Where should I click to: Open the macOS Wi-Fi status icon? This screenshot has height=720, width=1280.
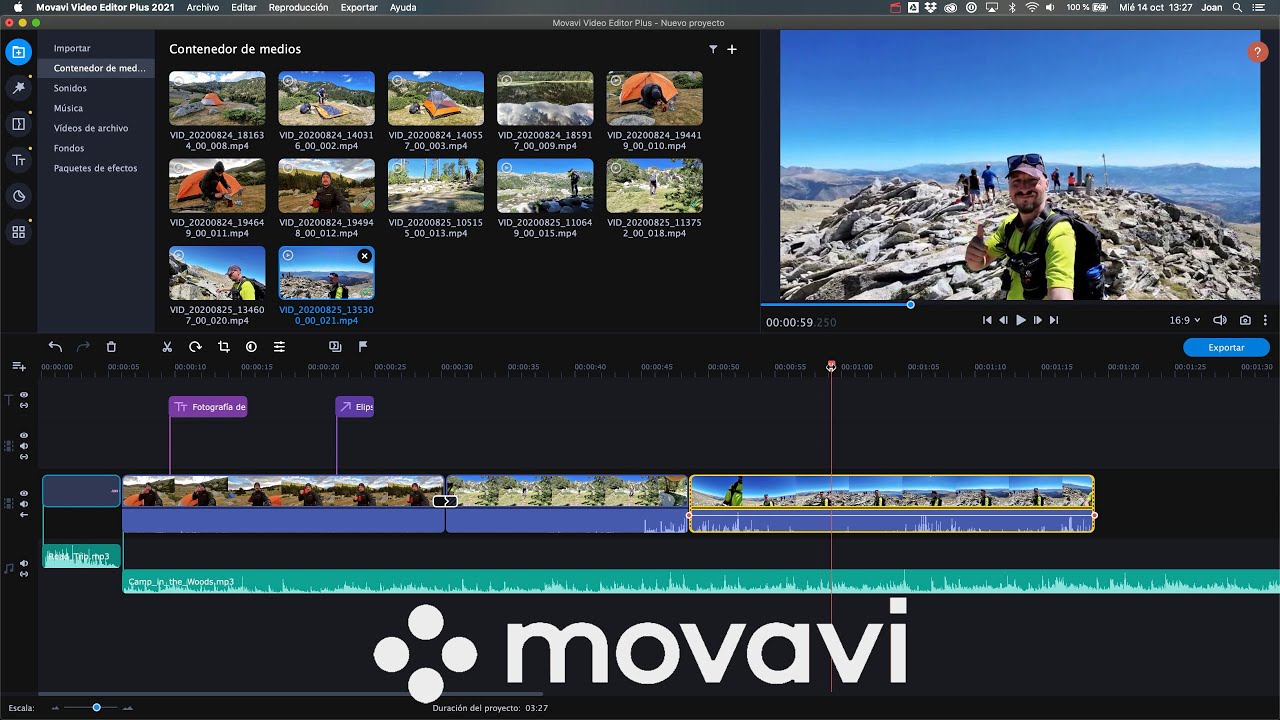point(1031,7)
